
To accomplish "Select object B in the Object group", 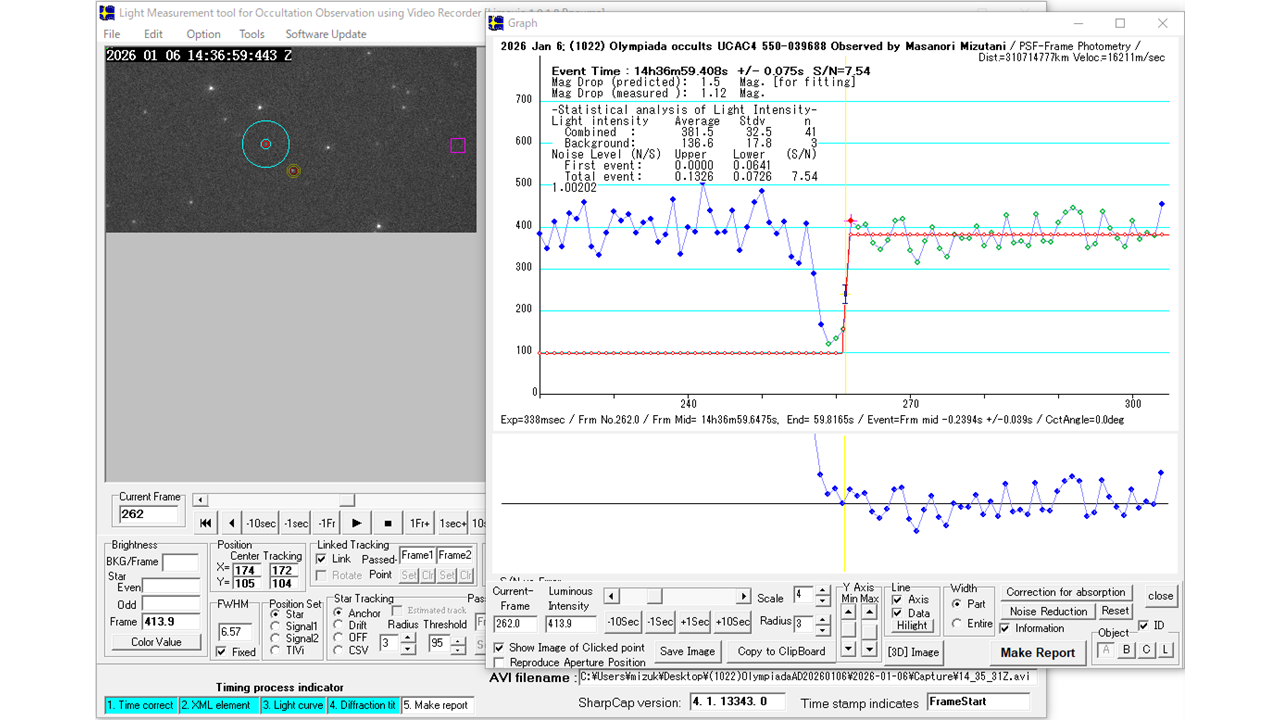I will pyautogui.click(x=1127, y=650).
